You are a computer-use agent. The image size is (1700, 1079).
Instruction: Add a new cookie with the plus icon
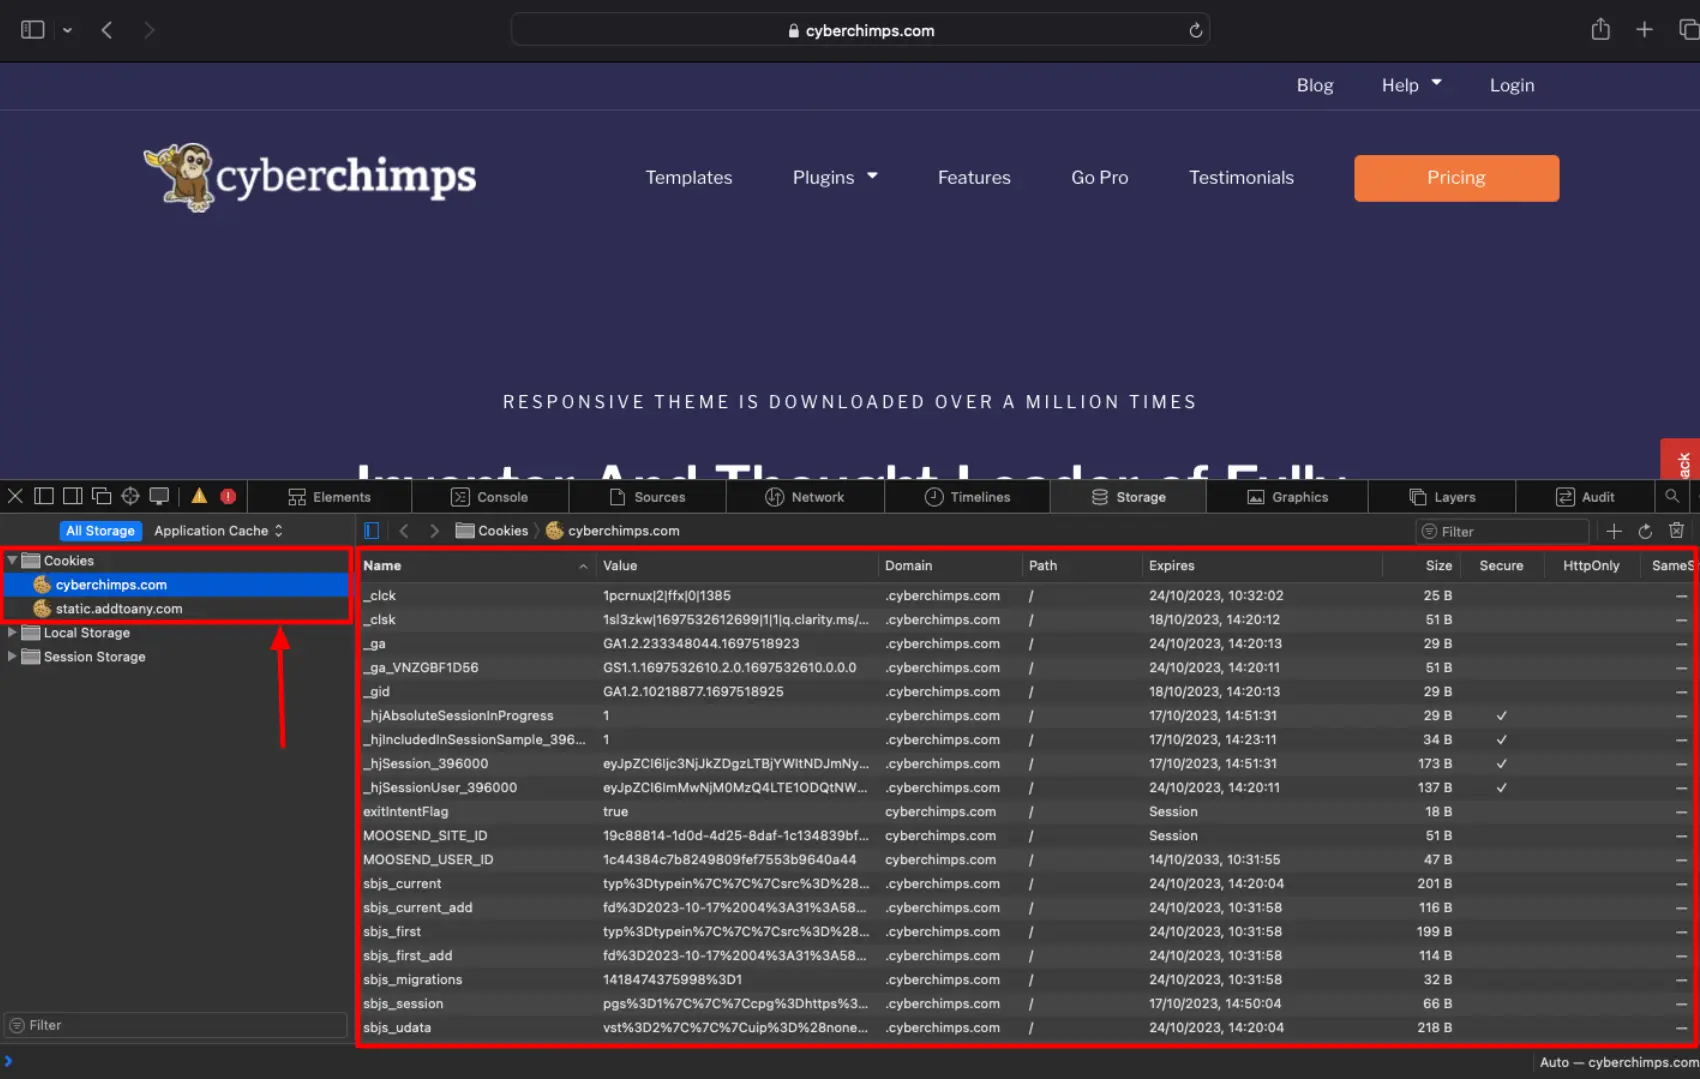tap(1614, 531)
